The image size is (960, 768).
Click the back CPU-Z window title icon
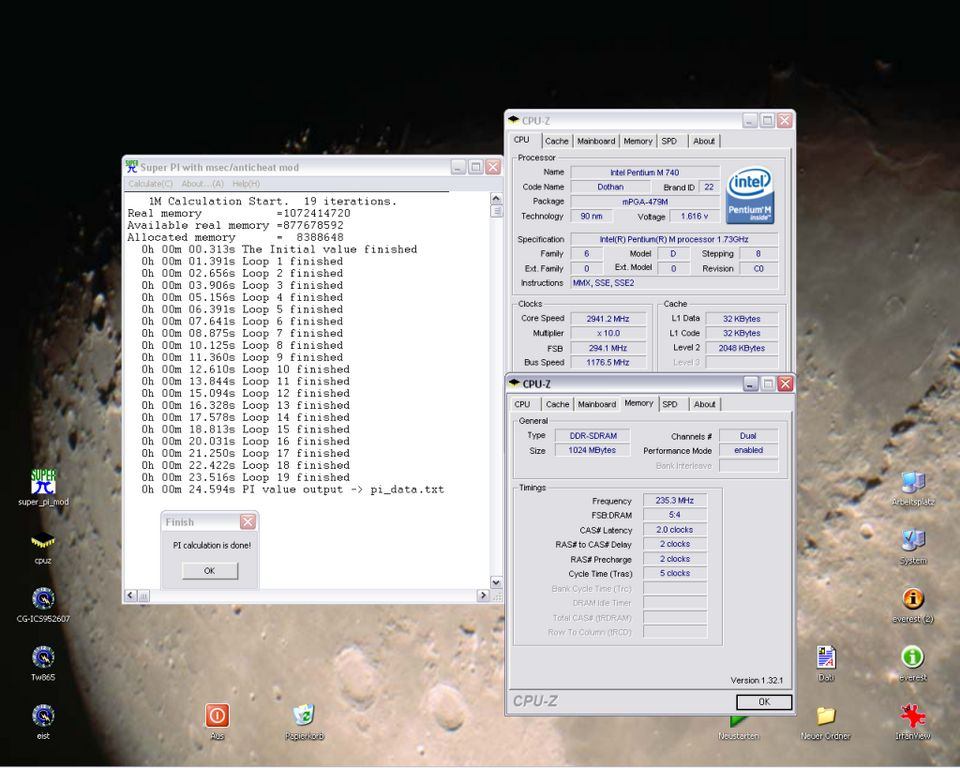(x=514, y=120)
